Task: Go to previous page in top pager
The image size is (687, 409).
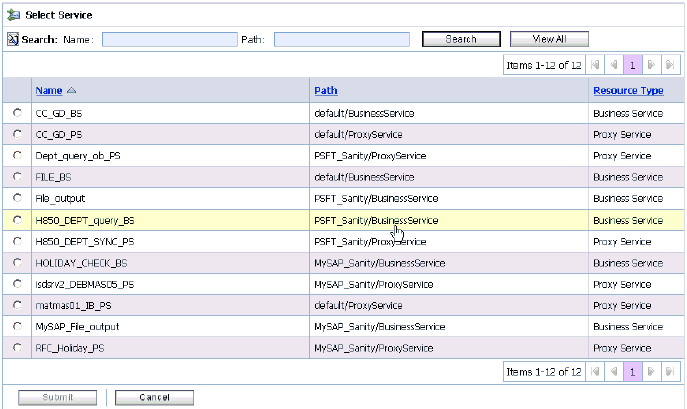Action: point(614,65)
